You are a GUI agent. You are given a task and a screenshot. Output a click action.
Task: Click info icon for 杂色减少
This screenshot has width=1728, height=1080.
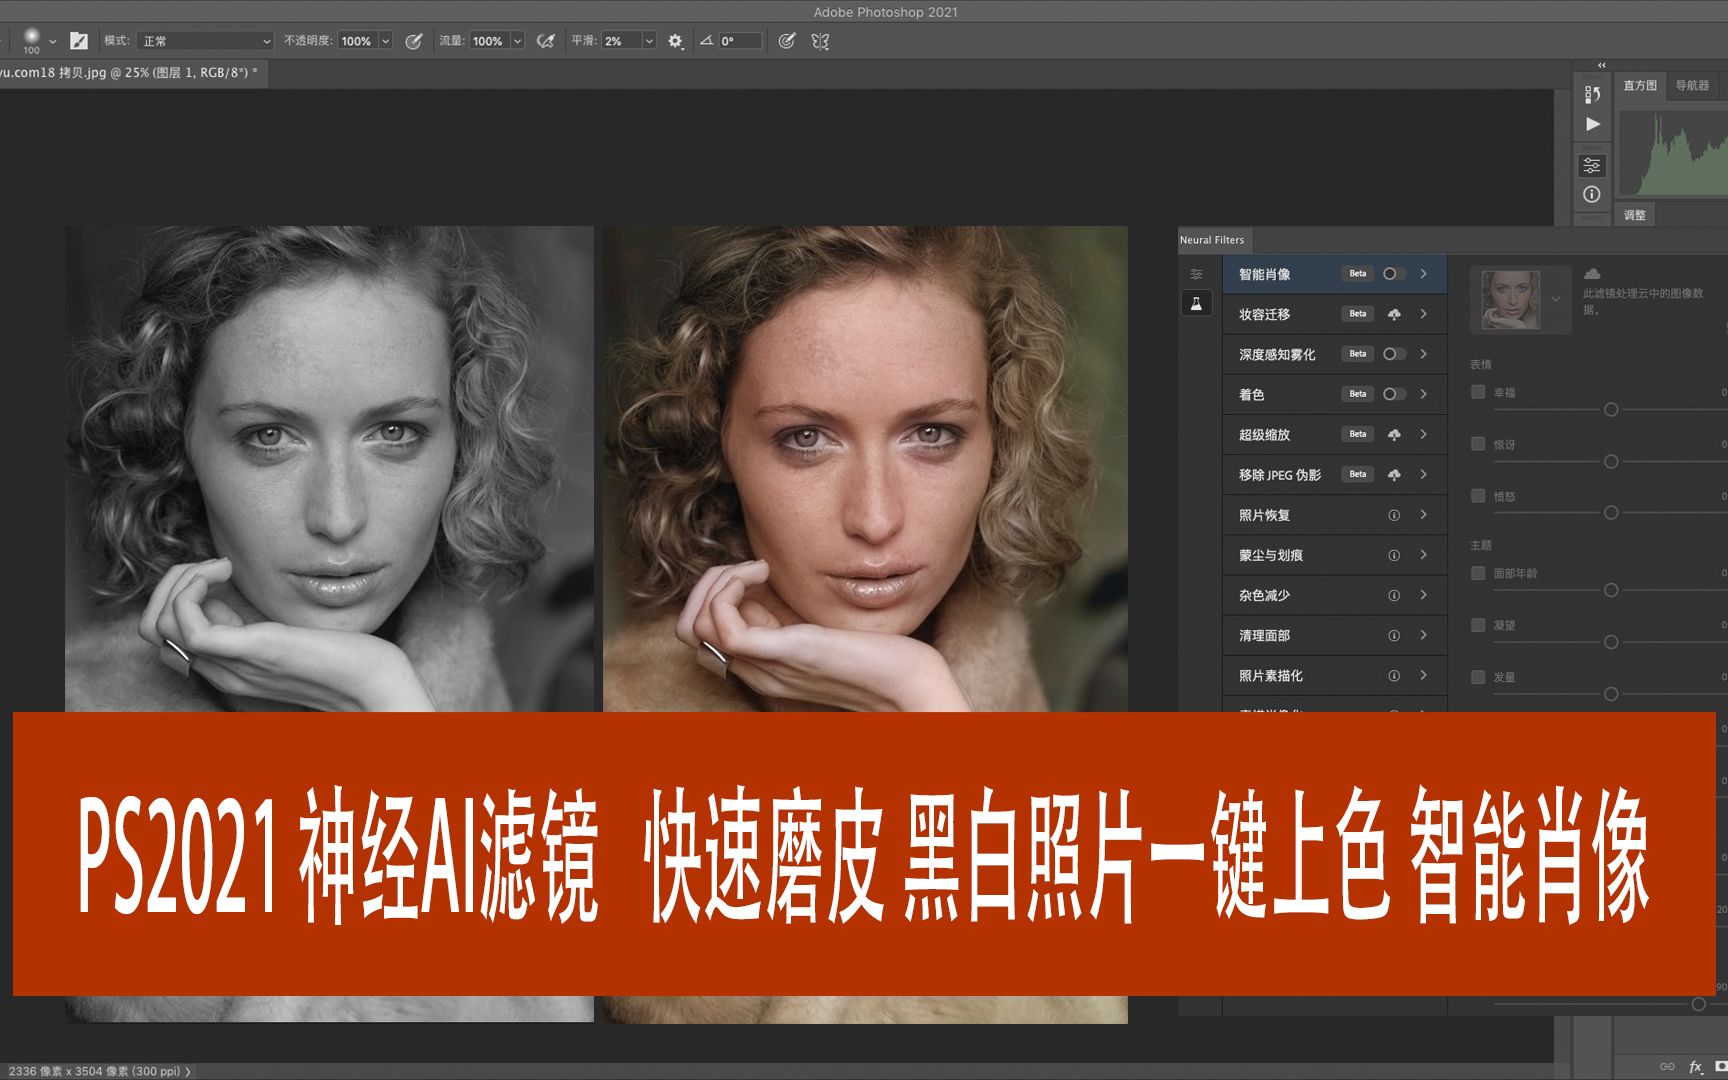[x=1394, y=595]
